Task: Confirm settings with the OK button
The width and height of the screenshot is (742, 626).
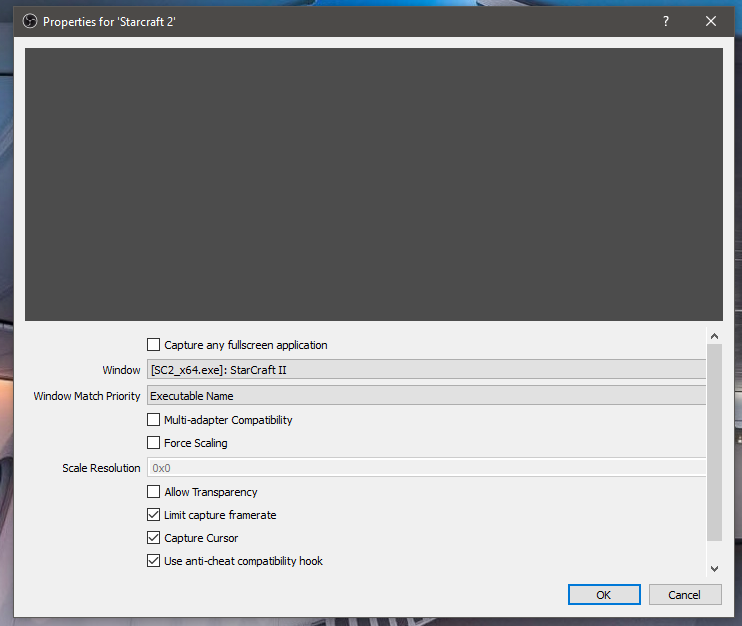Action: pyautogui.click(x=604, y=594)
